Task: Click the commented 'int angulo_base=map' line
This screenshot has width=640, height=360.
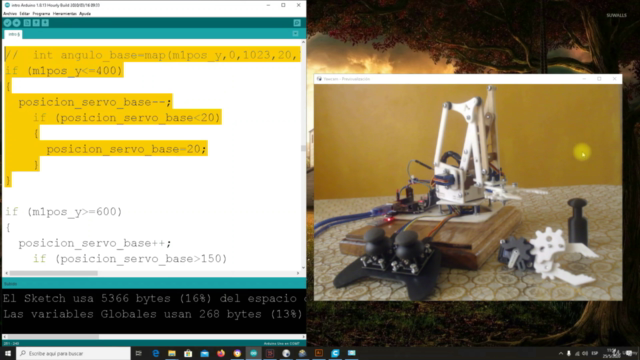Action: (x=153, y=55)
